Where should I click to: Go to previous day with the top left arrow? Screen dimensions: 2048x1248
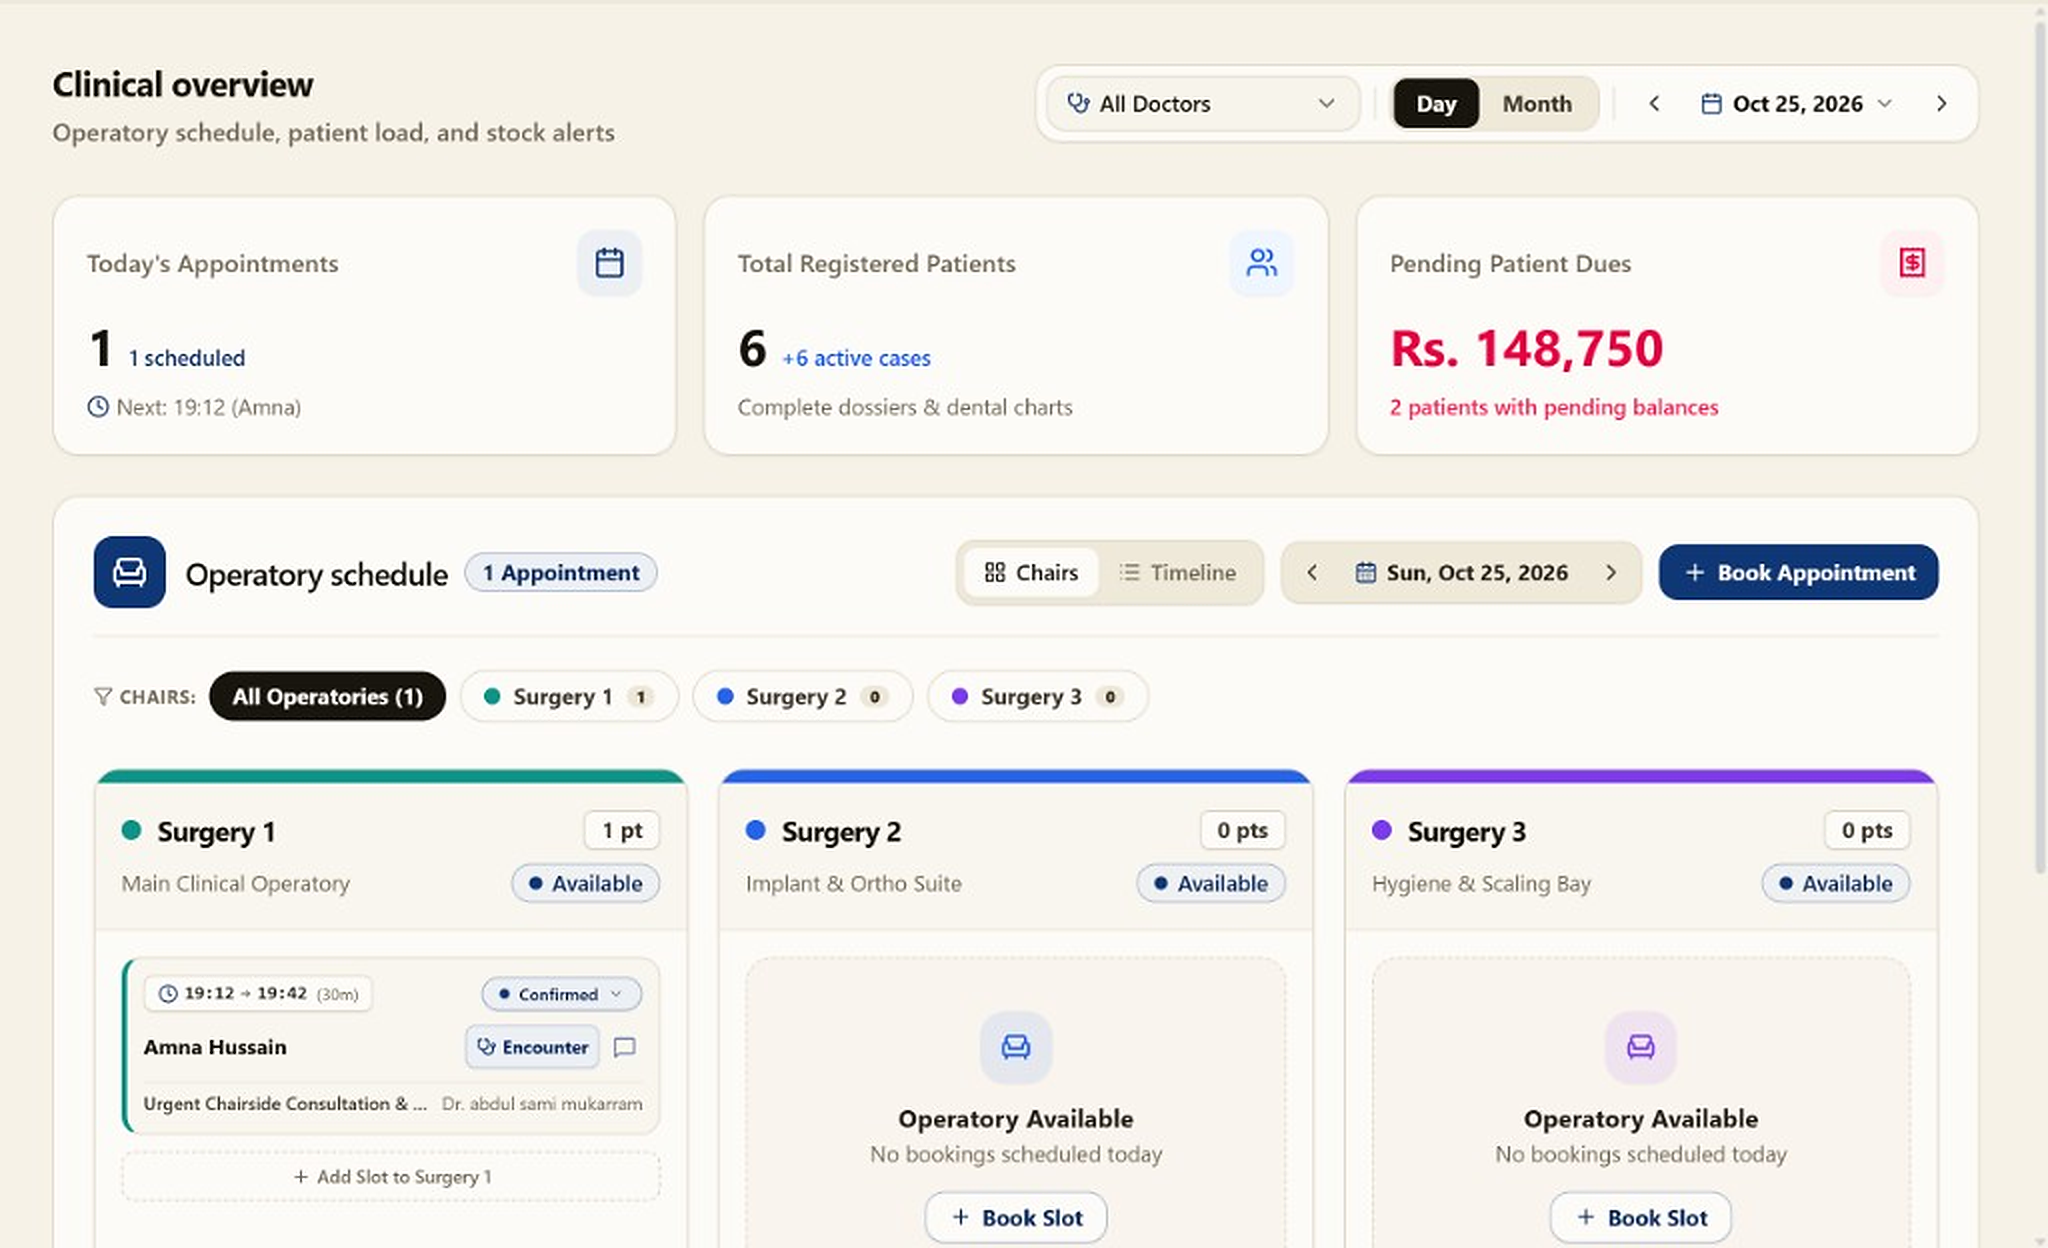1654,104
